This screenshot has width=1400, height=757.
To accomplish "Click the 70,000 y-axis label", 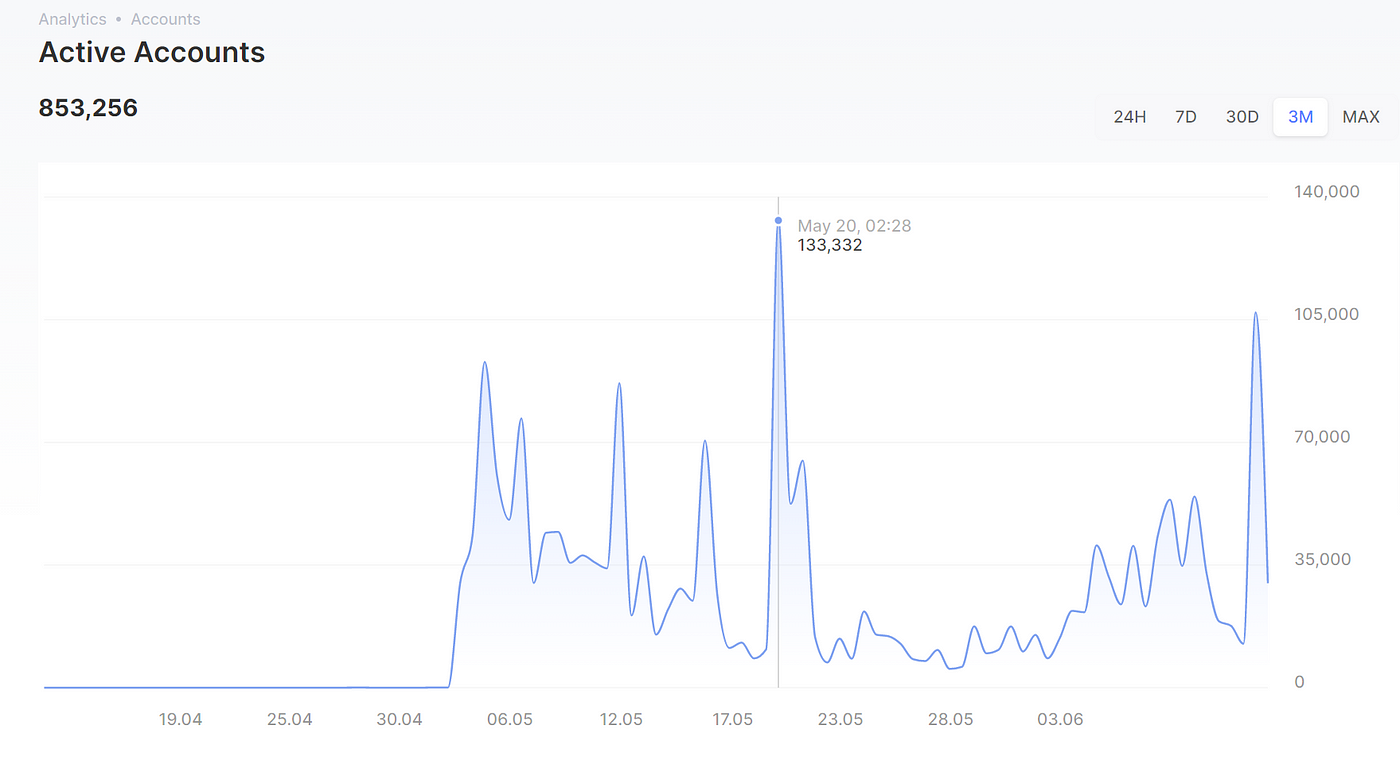I will 1322,437.
